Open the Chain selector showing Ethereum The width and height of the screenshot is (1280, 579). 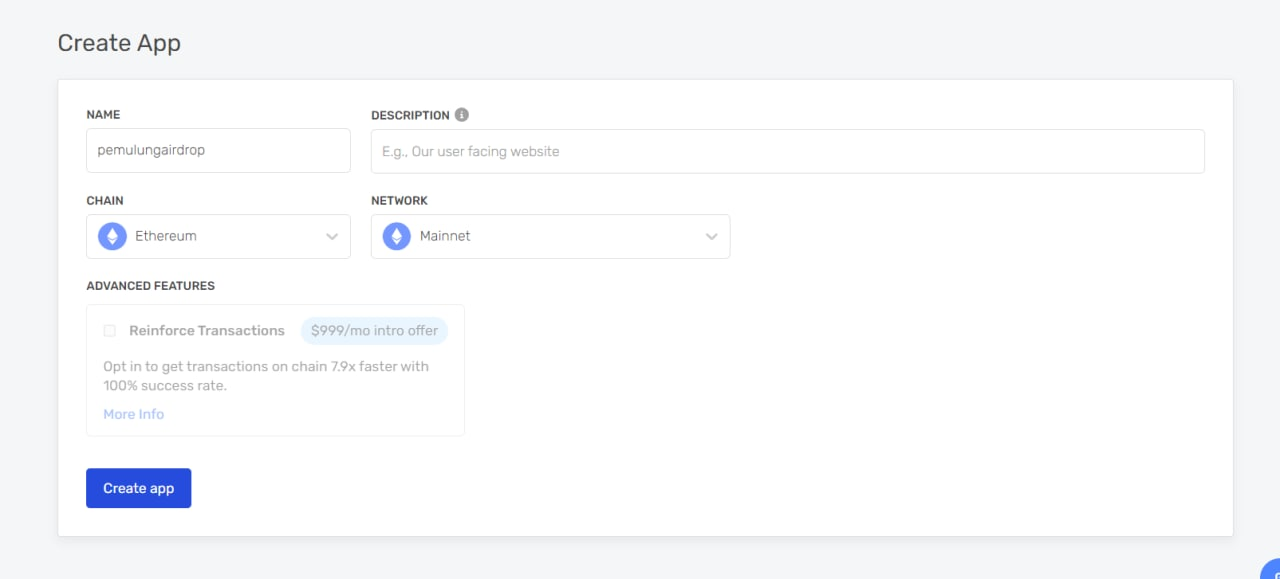[218, 236]
